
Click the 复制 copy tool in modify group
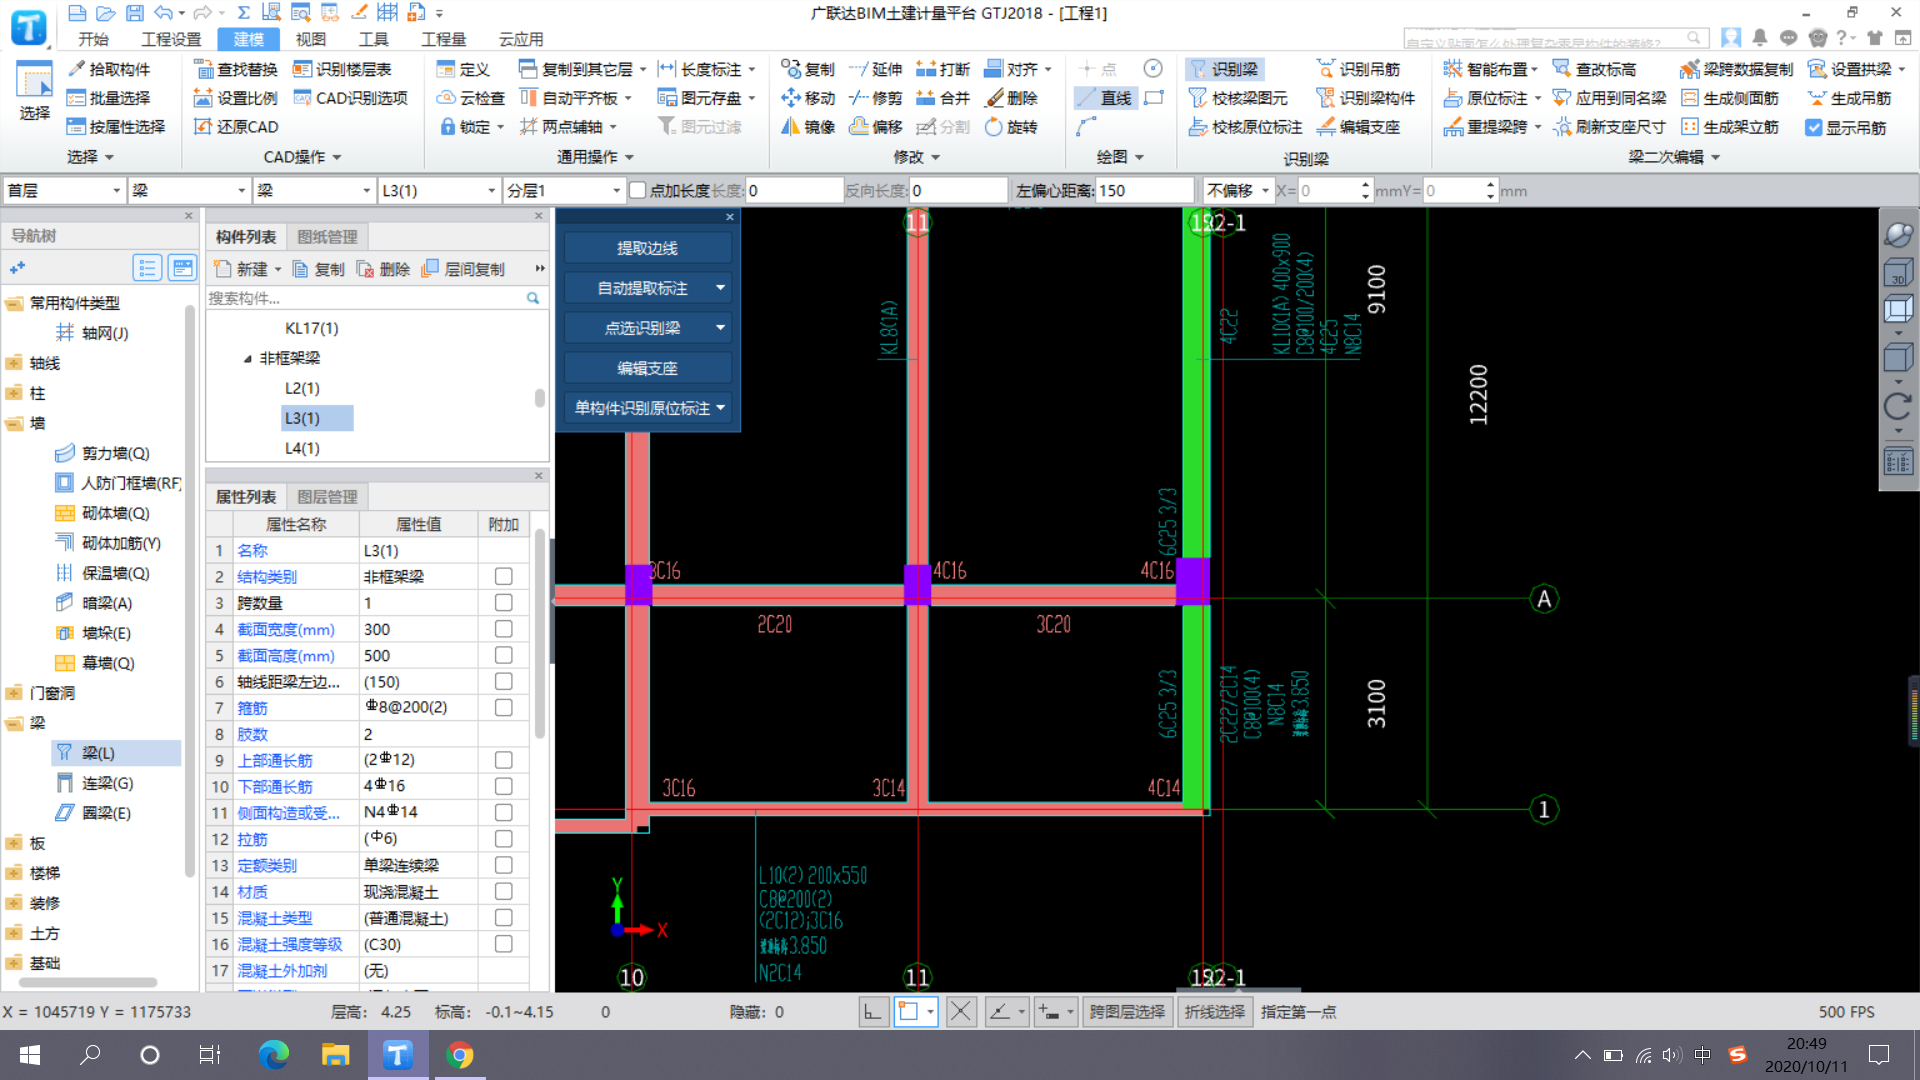point(808,69)
